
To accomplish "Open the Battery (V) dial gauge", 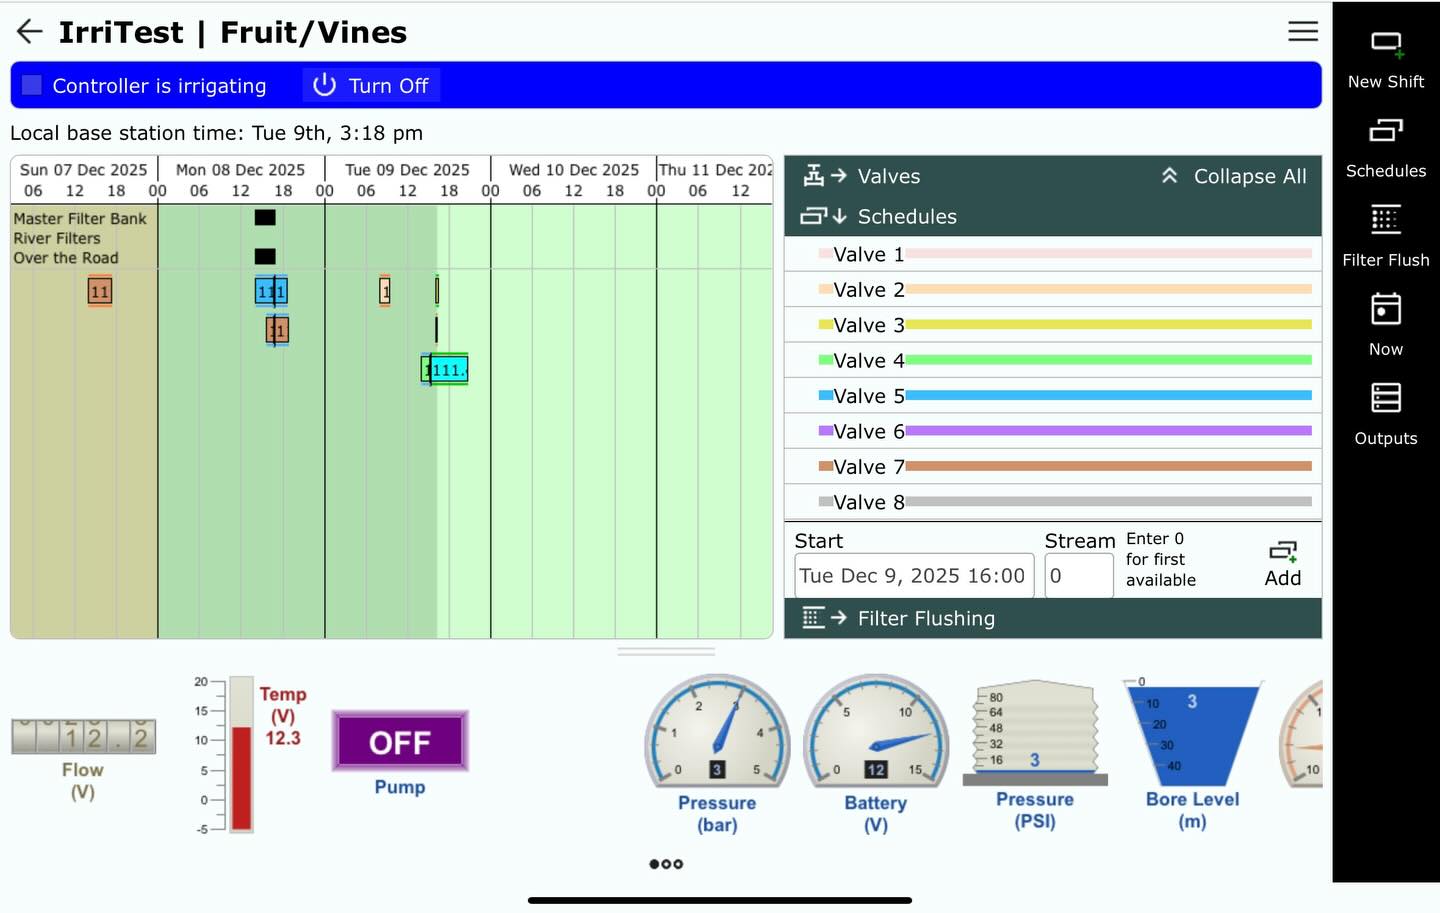I will 876,755.
